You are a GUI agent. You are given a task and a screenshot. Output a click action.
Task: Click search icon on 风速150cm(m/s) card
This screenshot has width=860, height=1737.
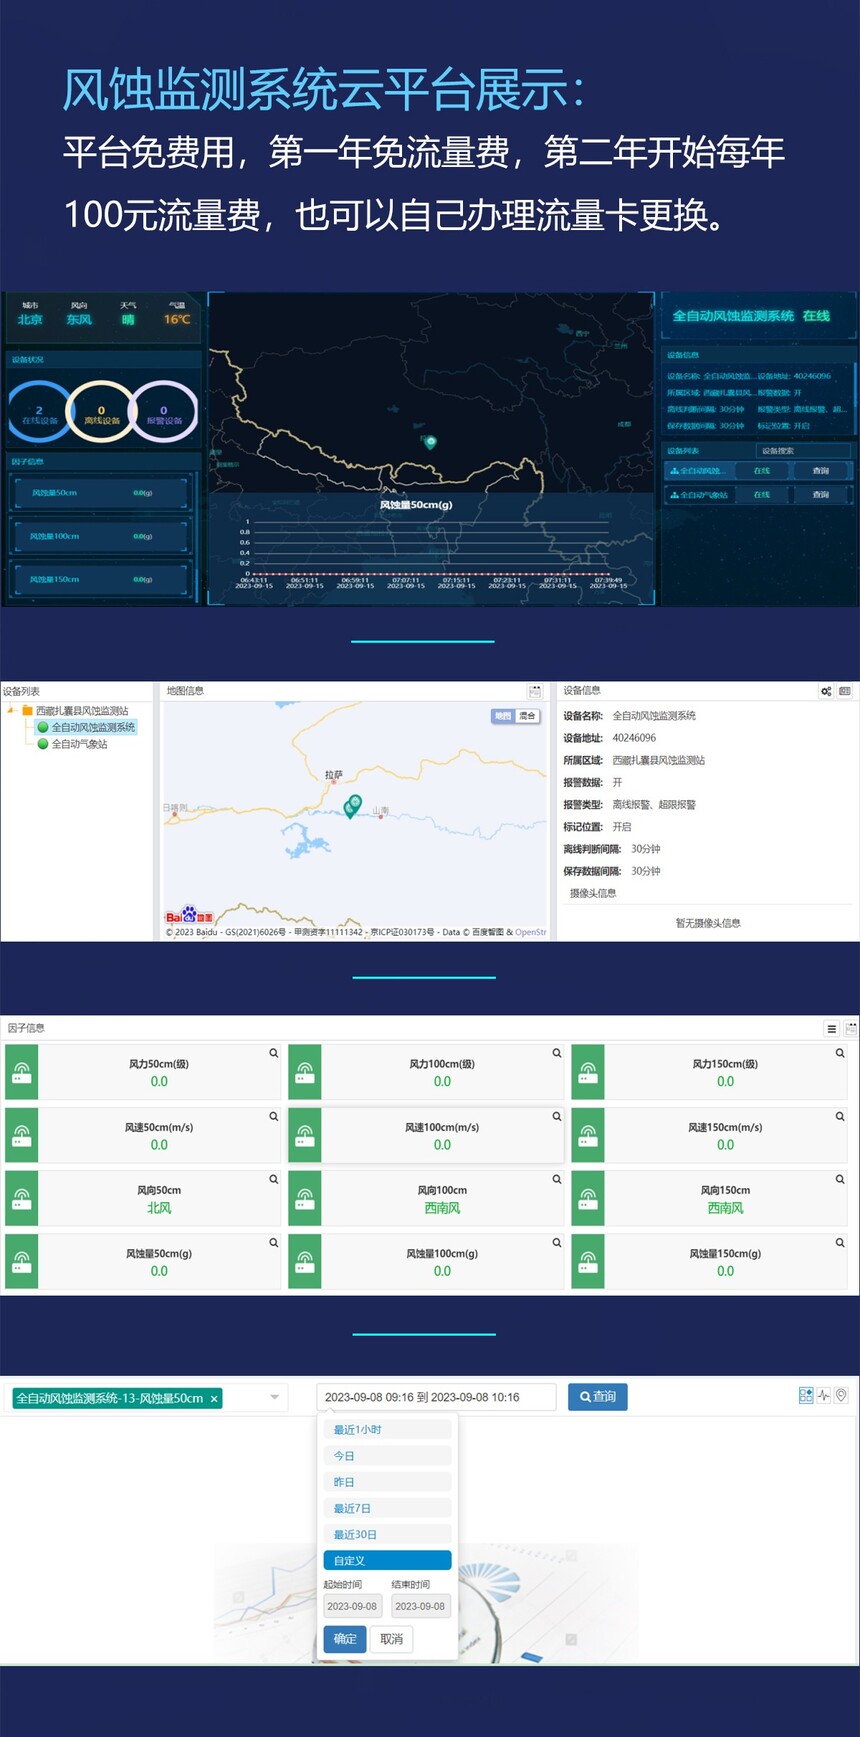tap(840, 1116)
